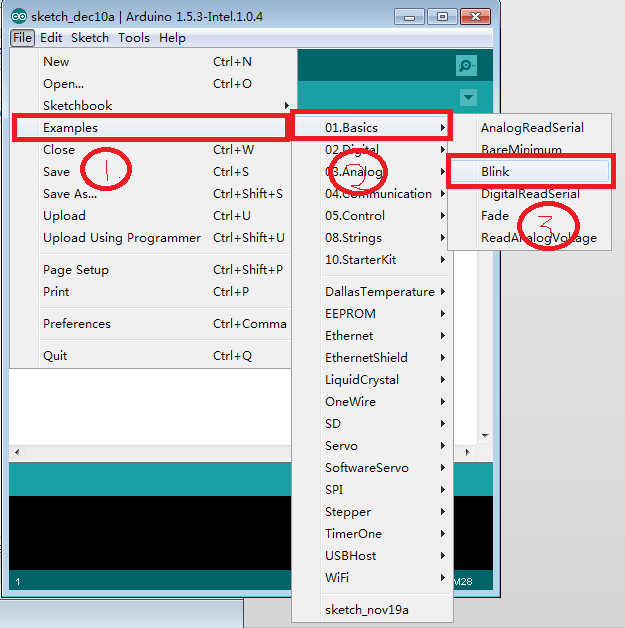
Task: Expand the WiFi library examples
Action: pyautogui.click(x=372, y=578)
